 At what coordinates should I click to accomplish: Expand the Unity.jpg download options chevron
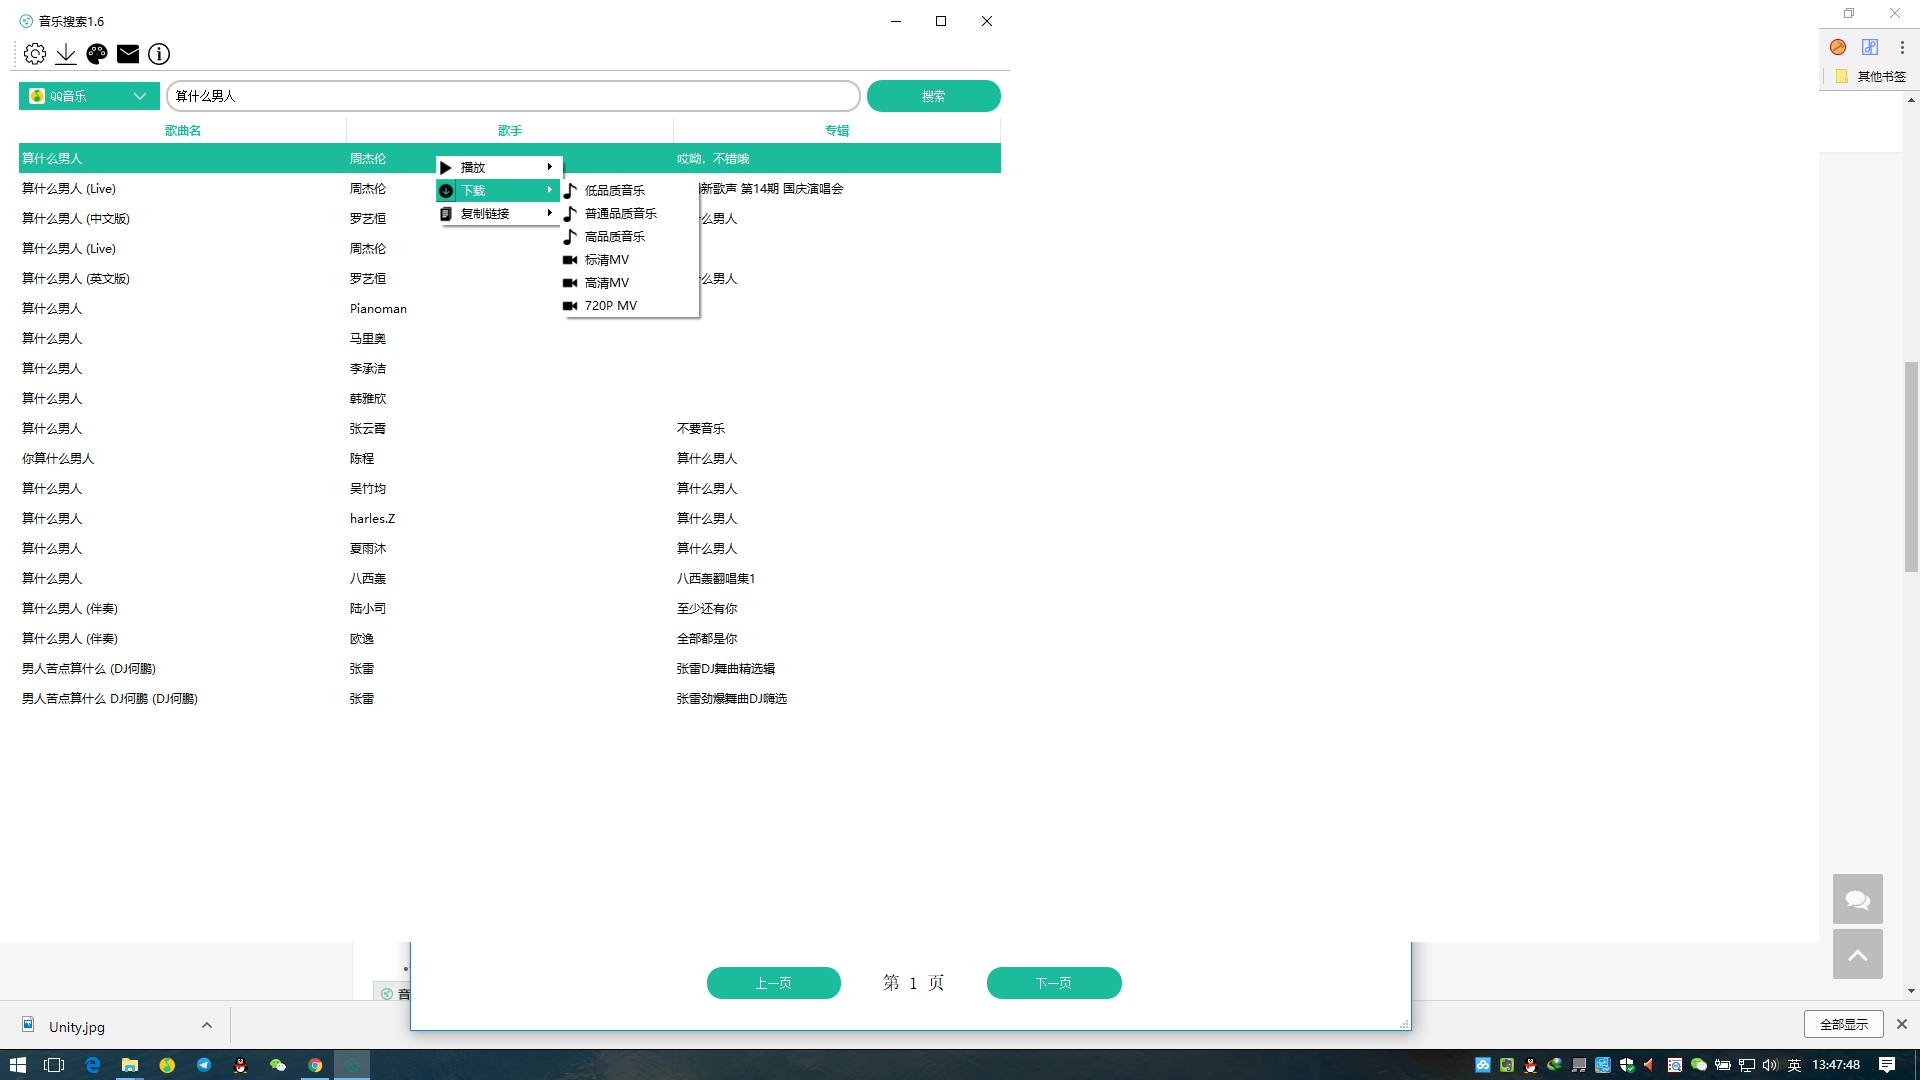coord(206,1025)
